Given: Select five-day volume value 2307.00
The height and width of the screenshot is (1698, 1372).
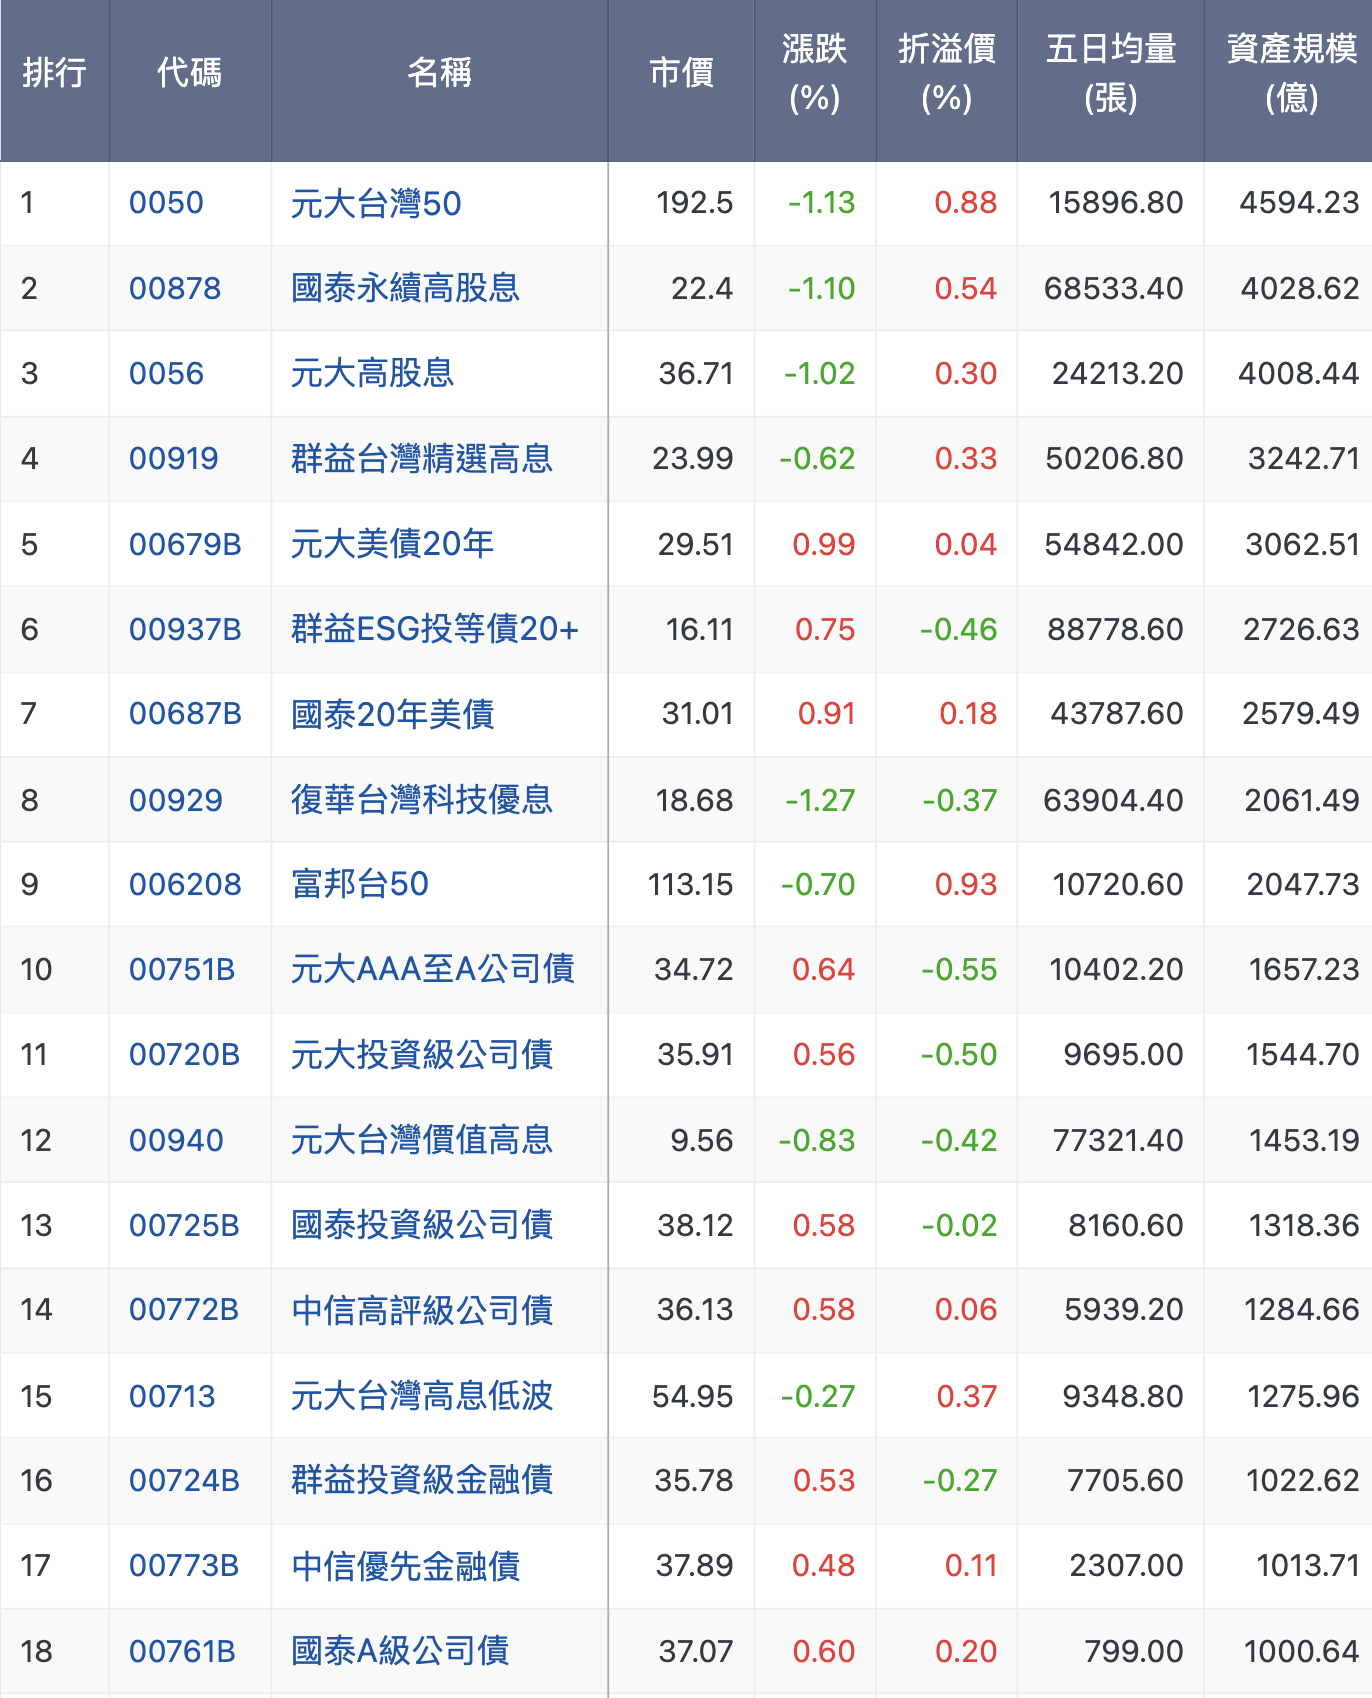Looking at the screenshot, I should [1126, 1565].
